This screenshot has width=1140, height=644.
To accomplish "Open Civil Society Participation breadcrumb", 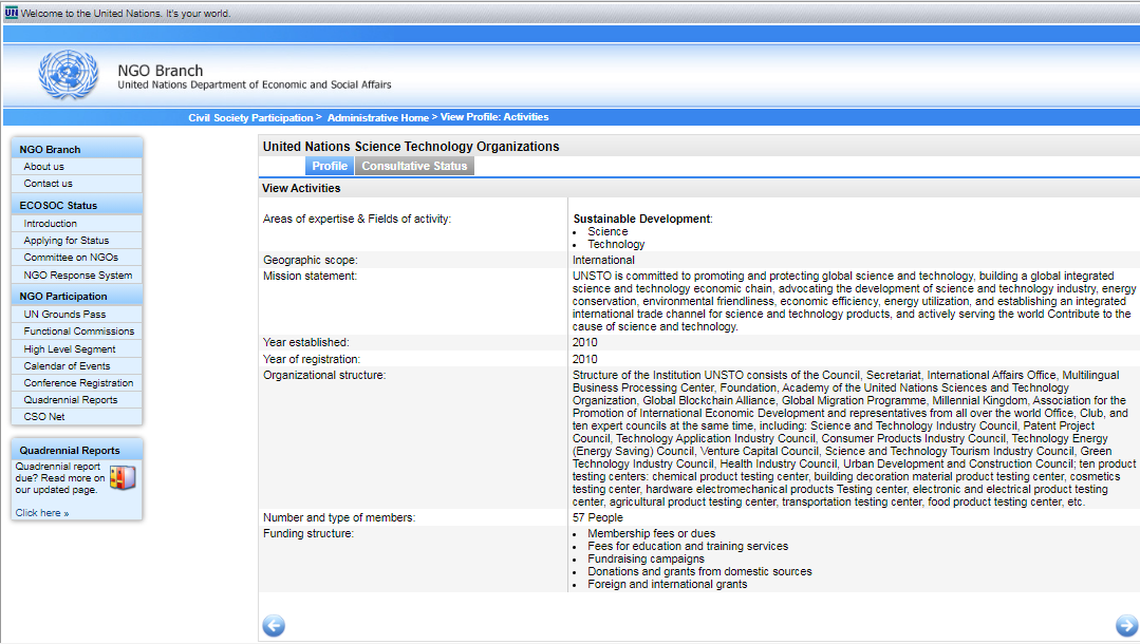I will 251,118.
